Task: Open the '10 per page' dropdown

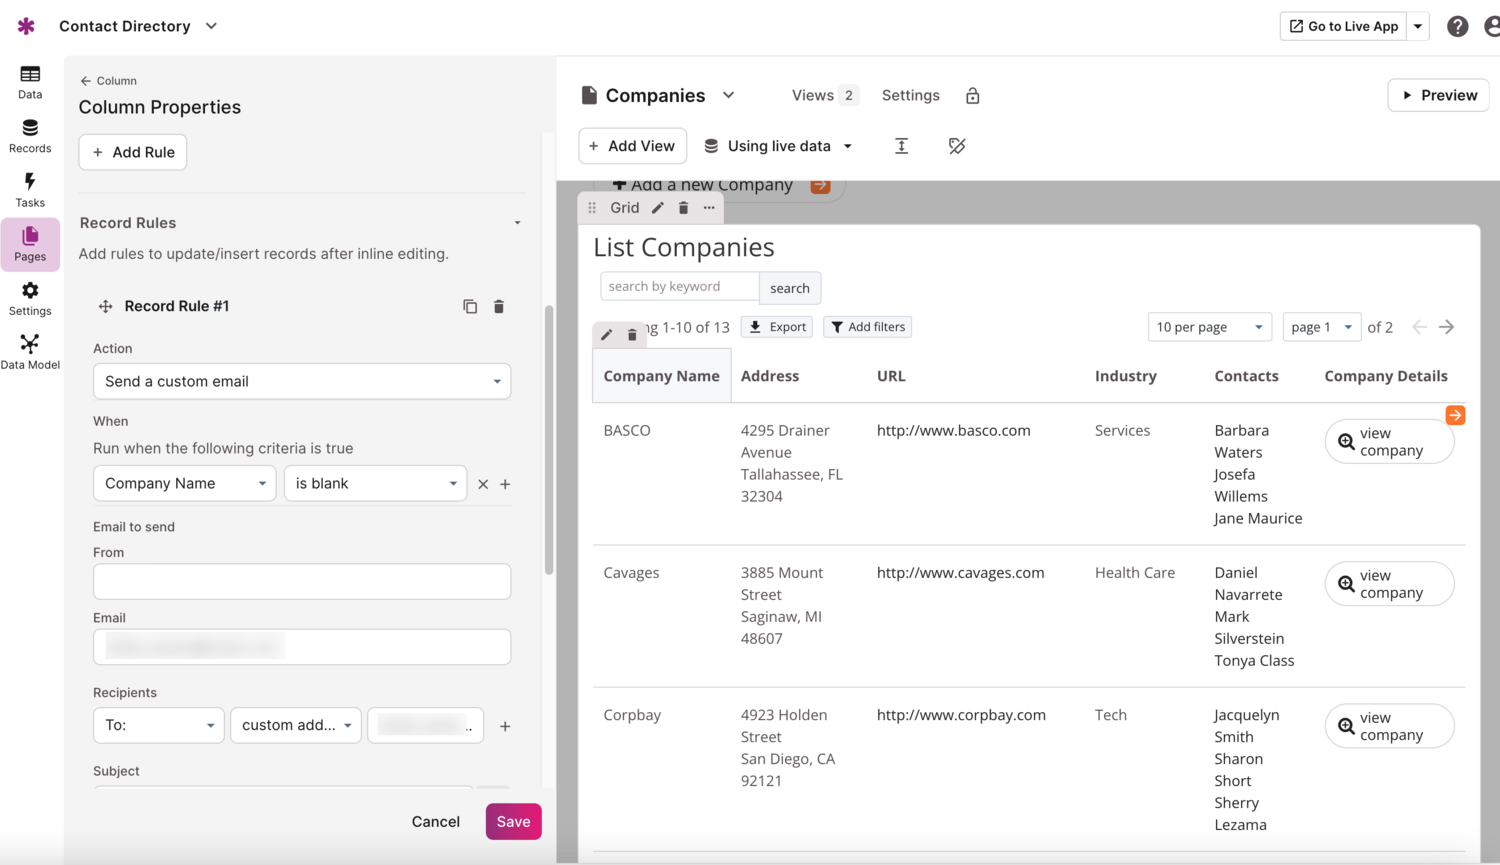Action: [x=1209, y=327]
